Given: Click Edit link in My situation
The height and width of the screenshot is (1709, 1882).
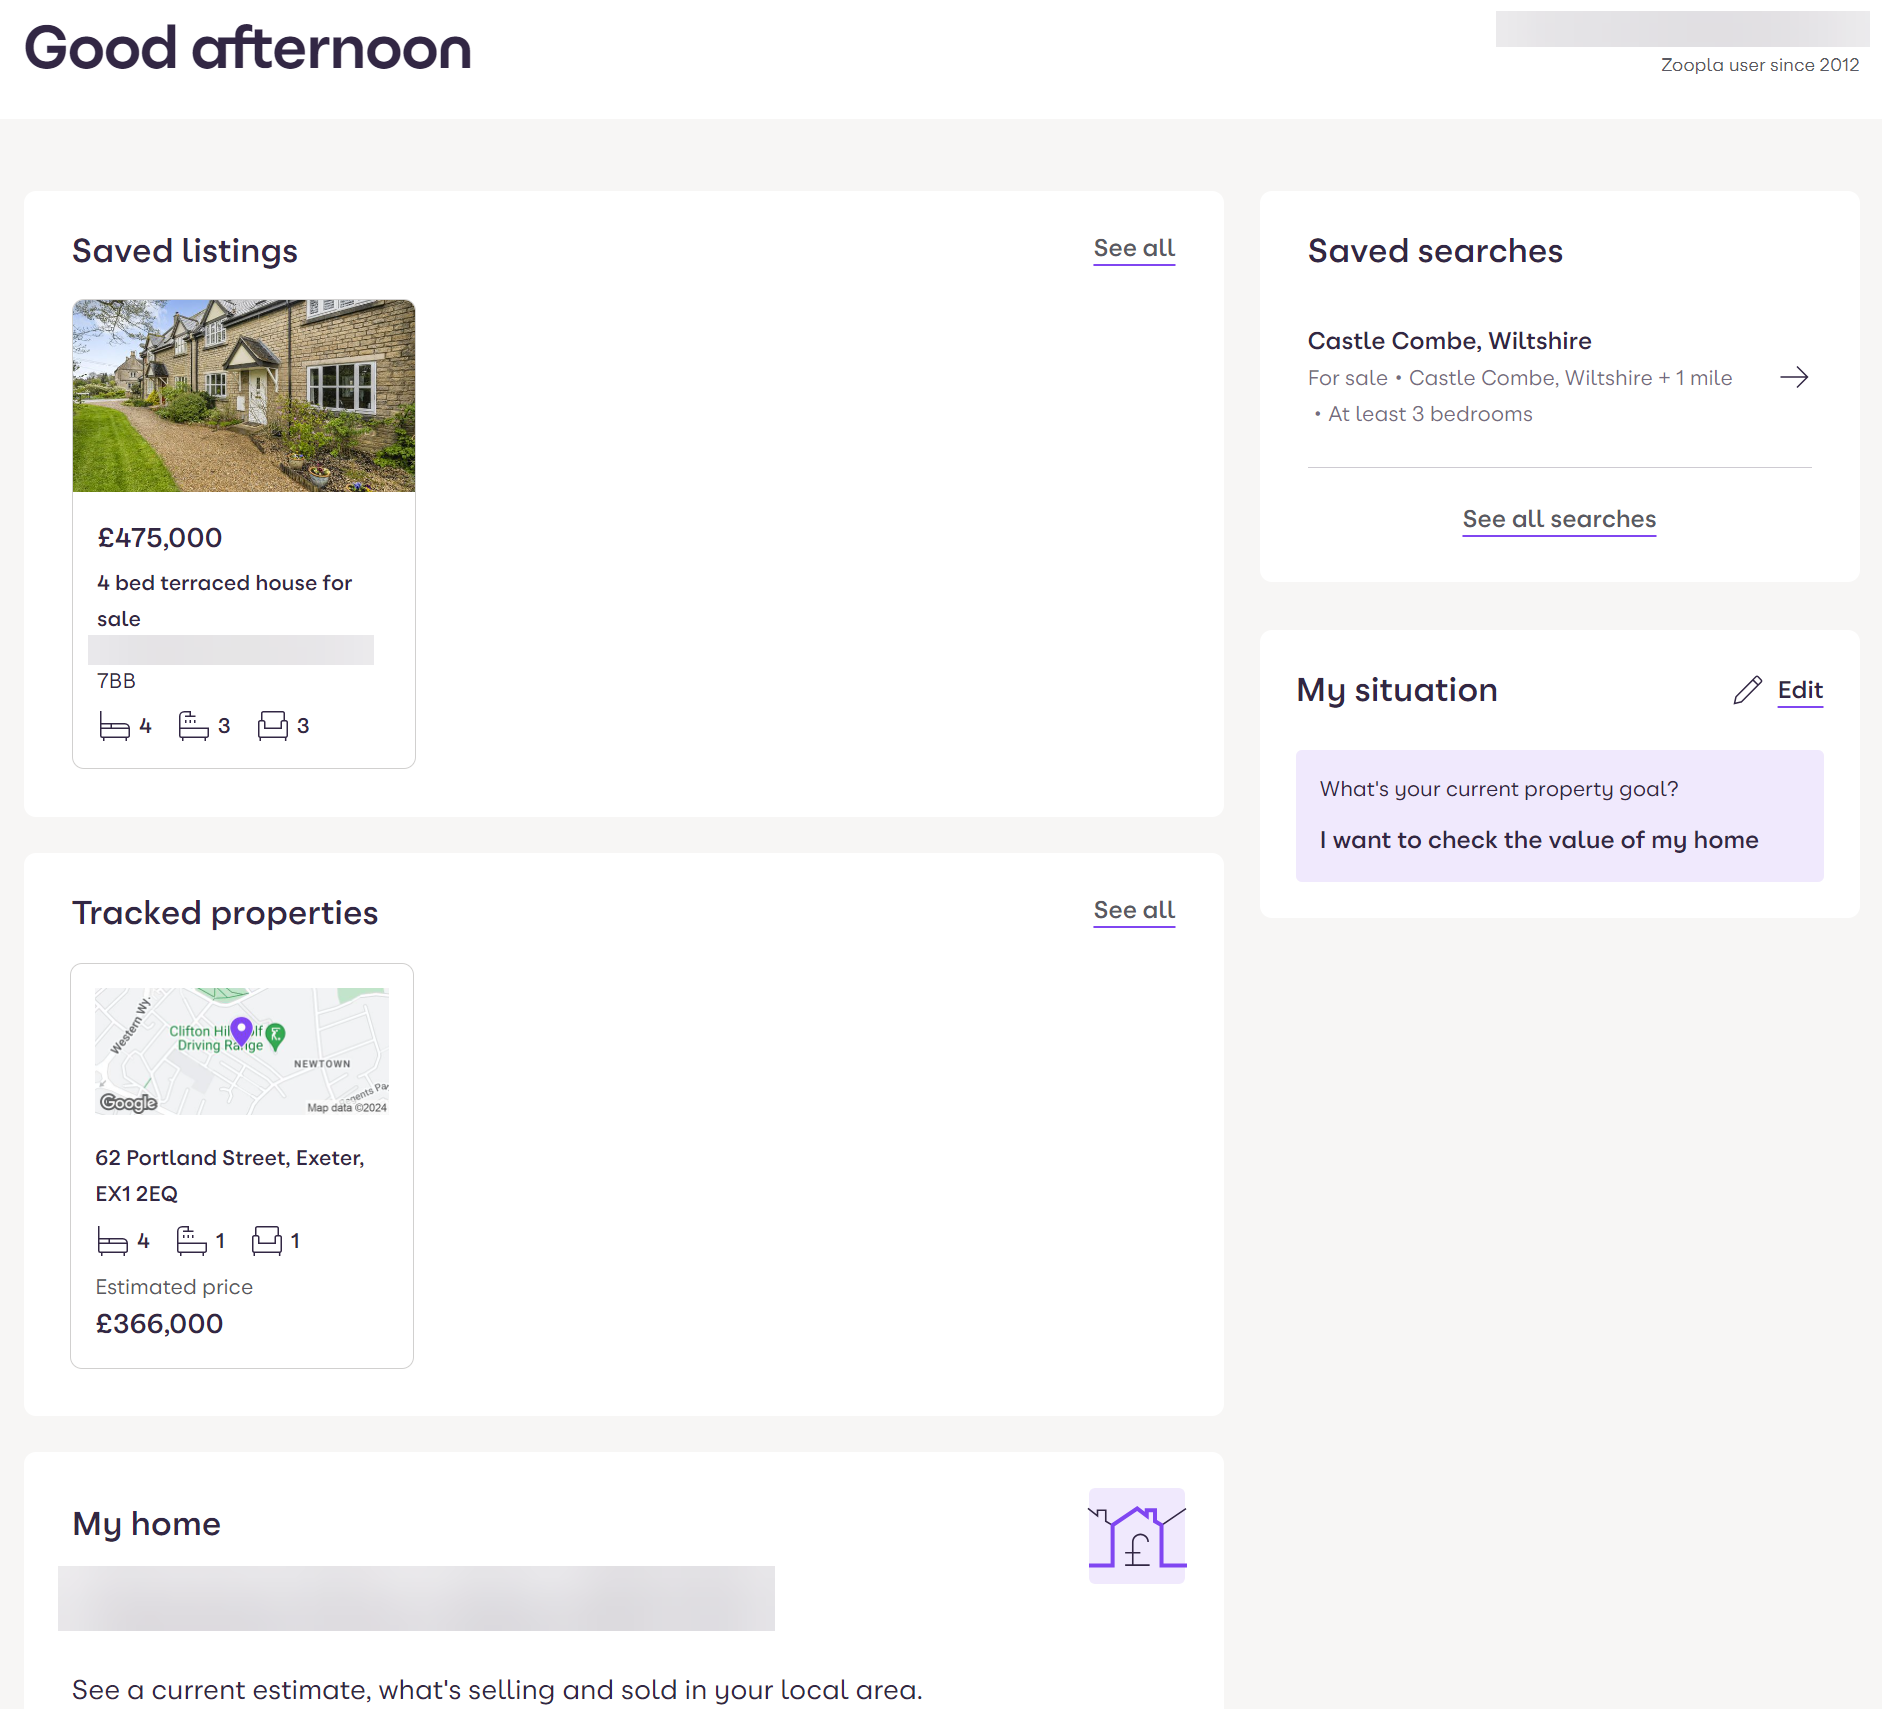Looking at the screenshot, I should point(1800,690).
